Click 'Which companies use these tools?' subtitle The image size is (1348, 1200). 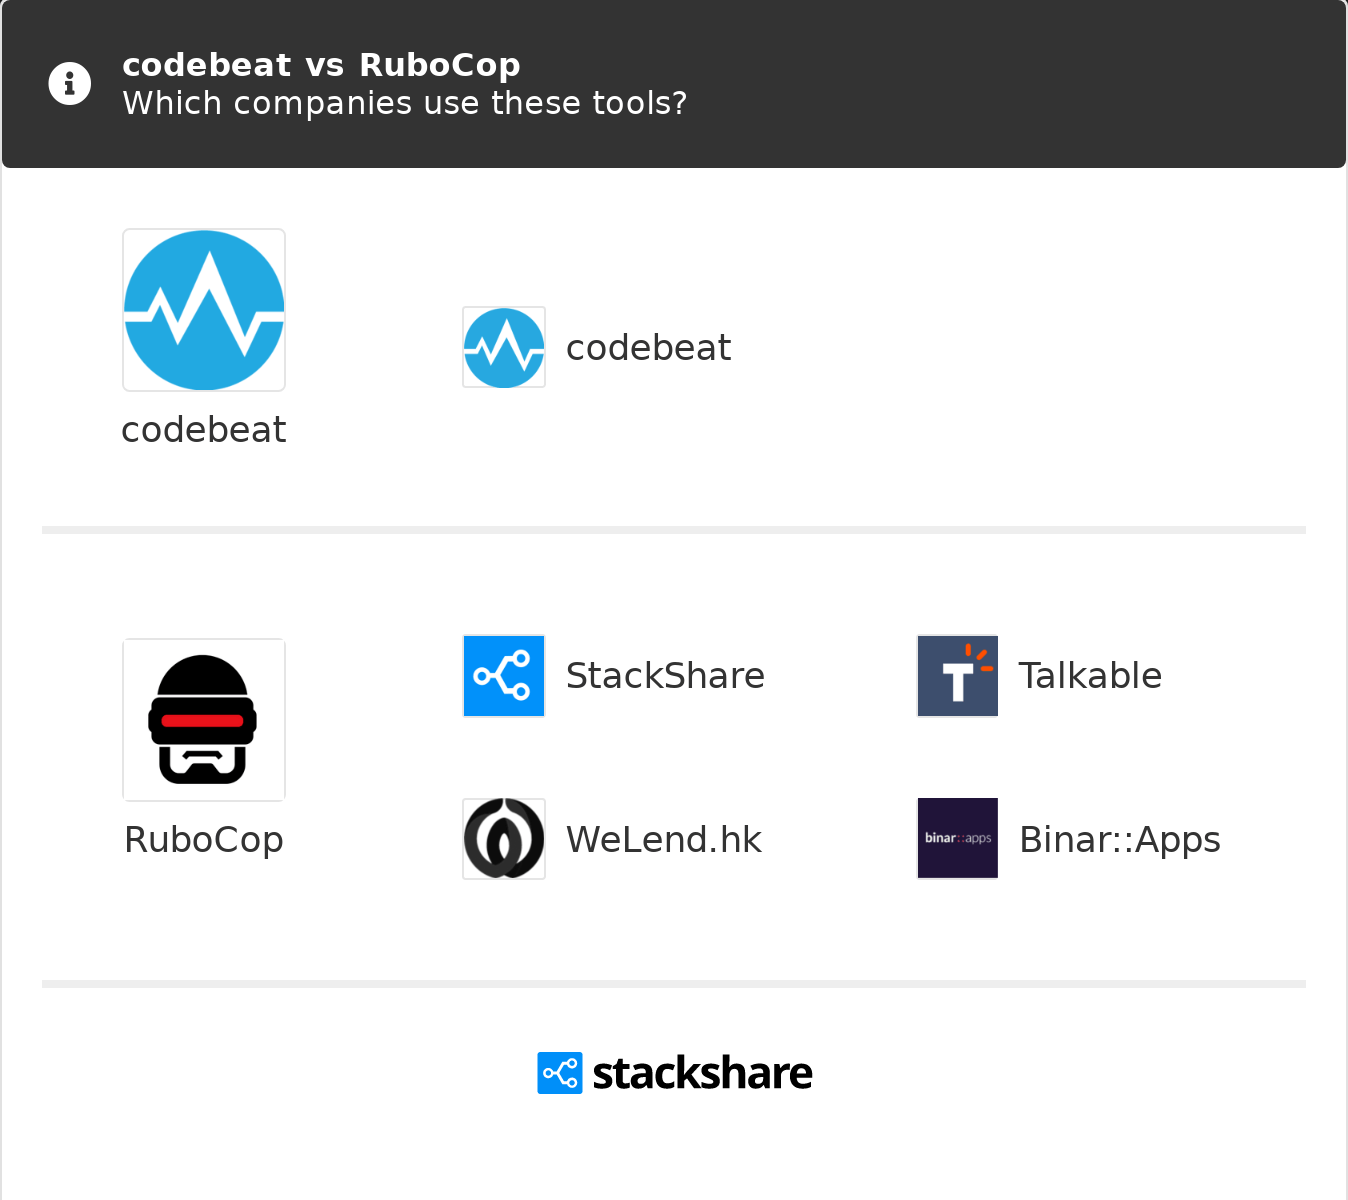click(404, 103)
